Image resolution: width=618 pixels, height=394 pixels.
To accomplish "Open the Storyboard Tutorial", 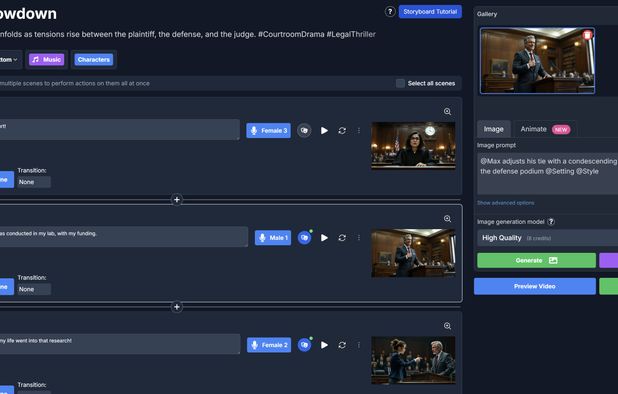I will tap(430, 12).
